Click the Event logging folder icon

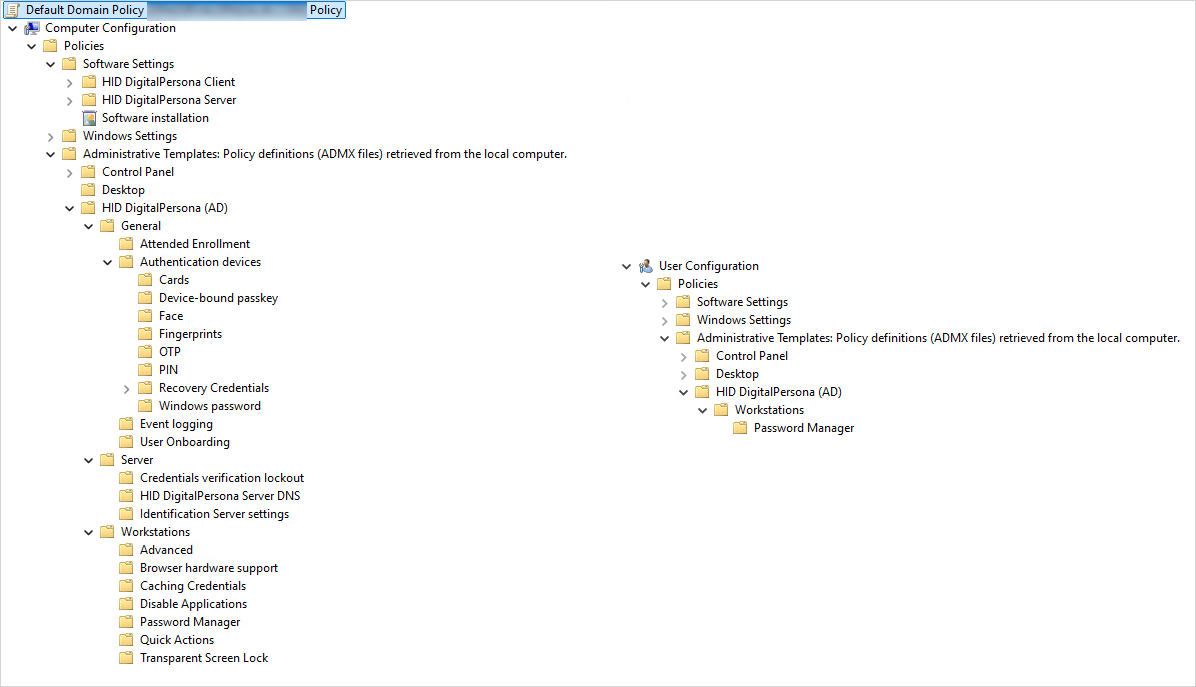126,424
